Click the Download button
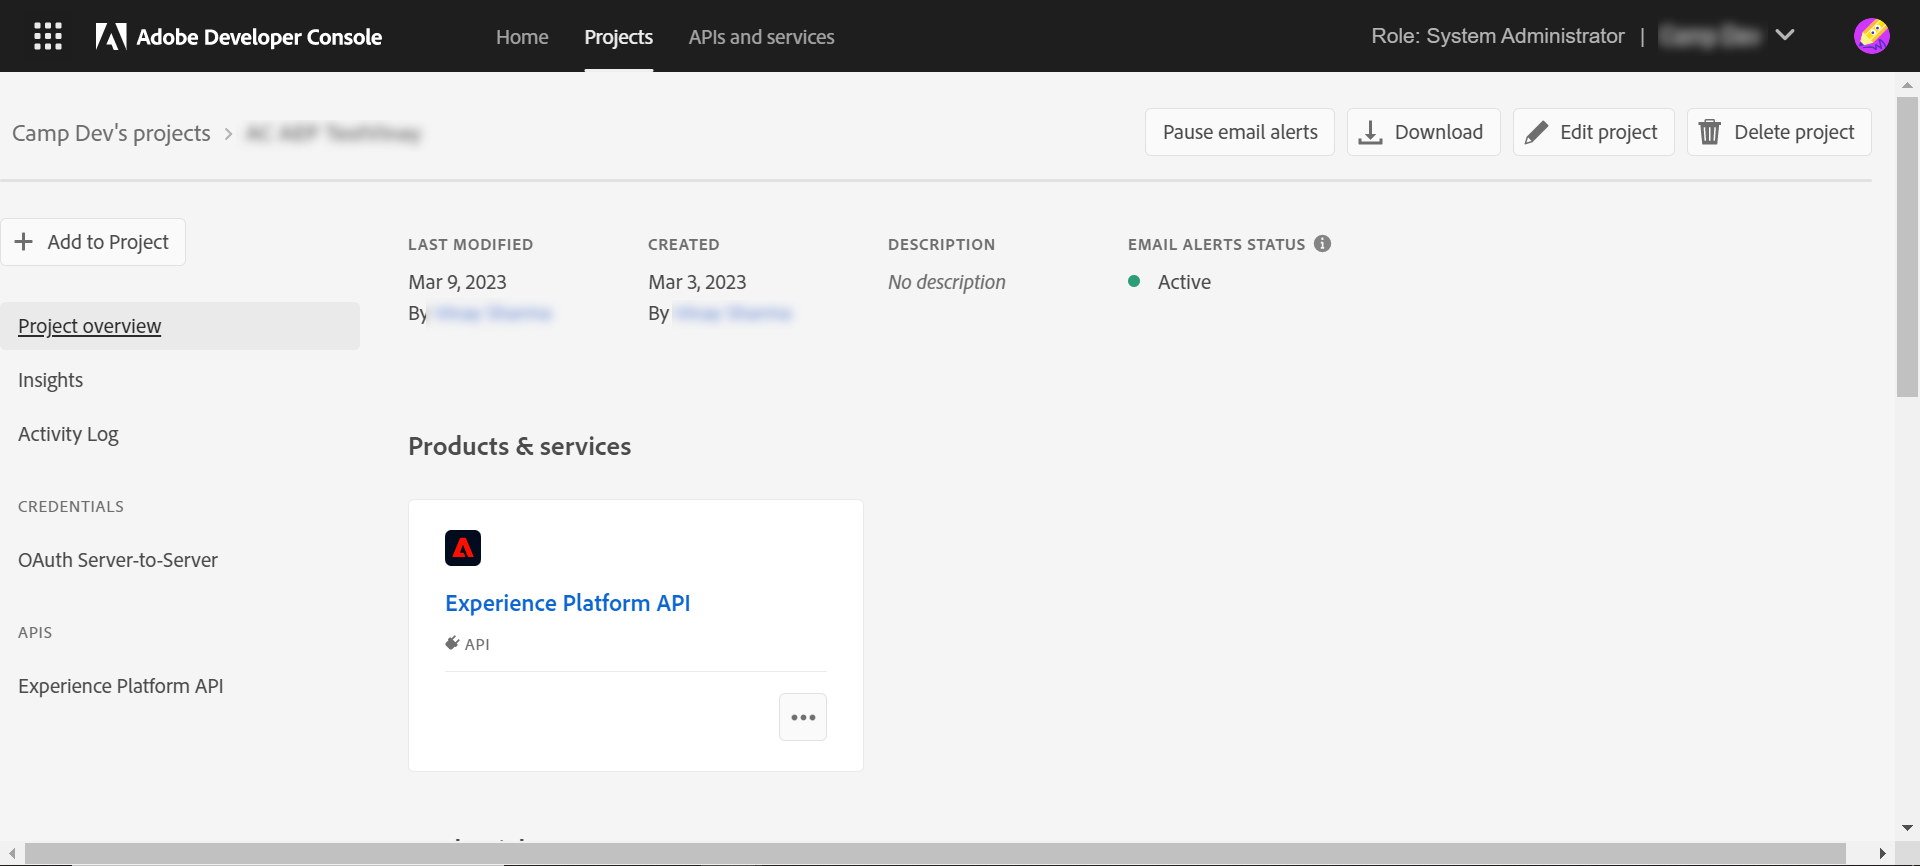This screenshot has width=1920, height=866. pyautogui.click(x=1423, y=132)
